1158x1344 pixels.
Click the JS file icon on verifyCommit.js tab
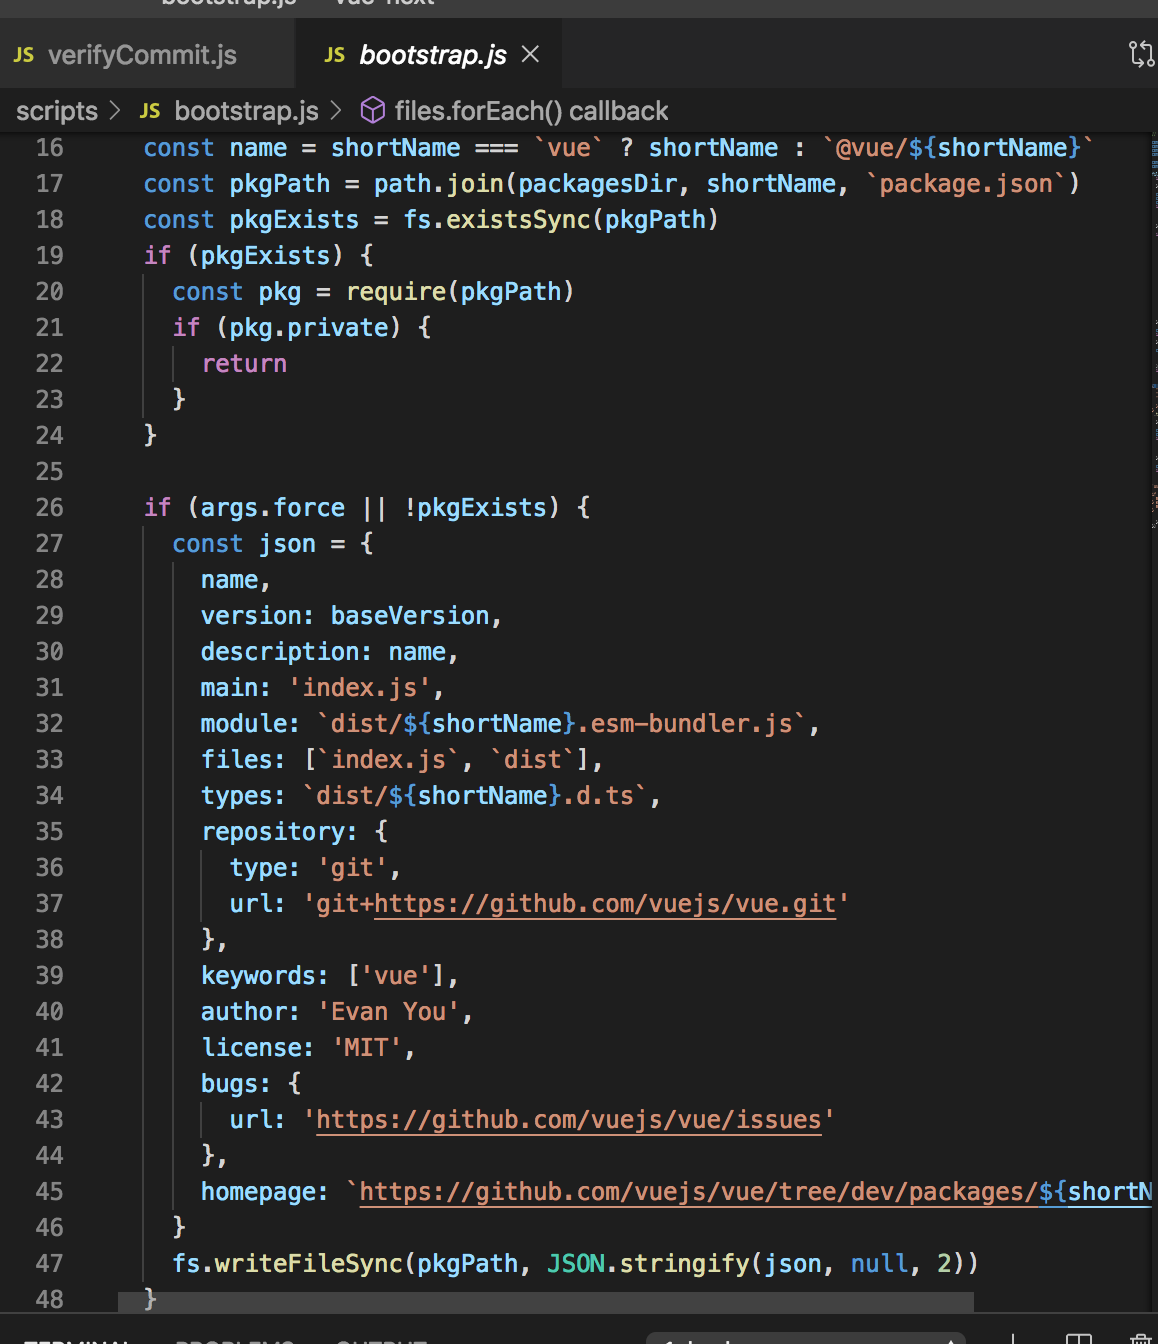[24, 55]
